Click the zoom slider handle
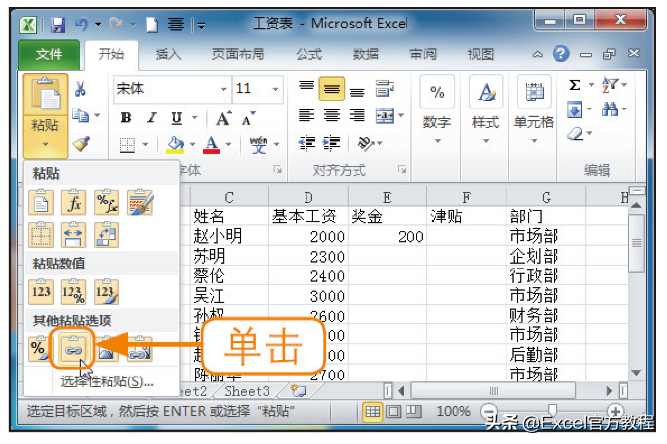The width and height of the screenshot is (667, 444). (552, 410)
